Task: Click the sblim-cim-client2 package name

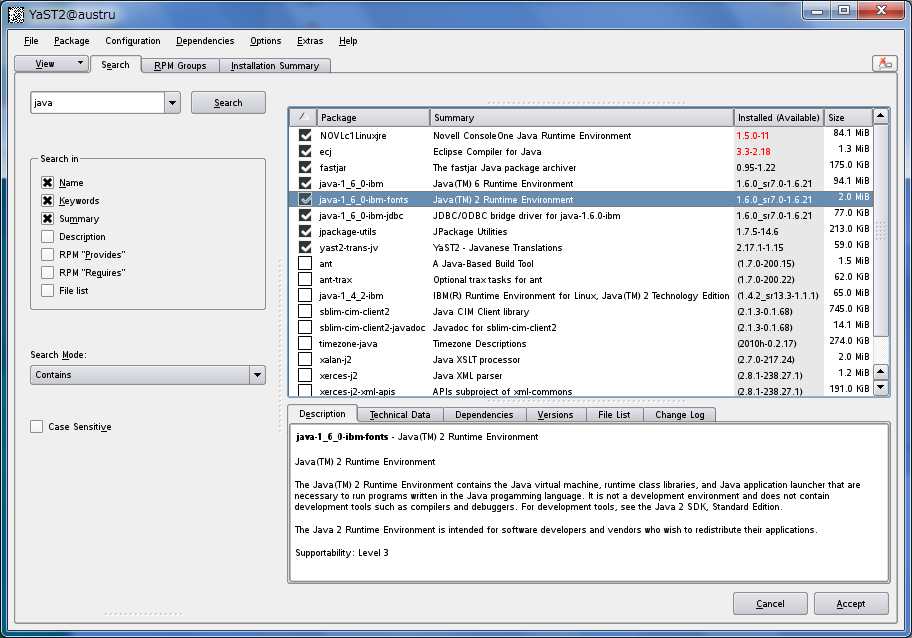Action: coord(354,312)
